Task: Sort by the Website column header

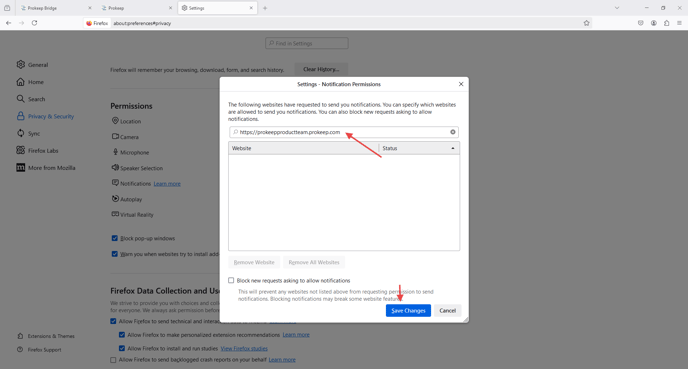Action: click(x=304, y=148)
